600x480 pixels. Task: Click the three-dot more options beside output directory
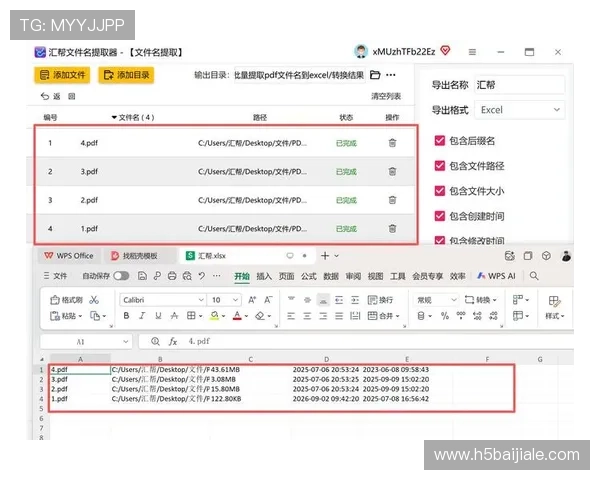tap(391, 75)
